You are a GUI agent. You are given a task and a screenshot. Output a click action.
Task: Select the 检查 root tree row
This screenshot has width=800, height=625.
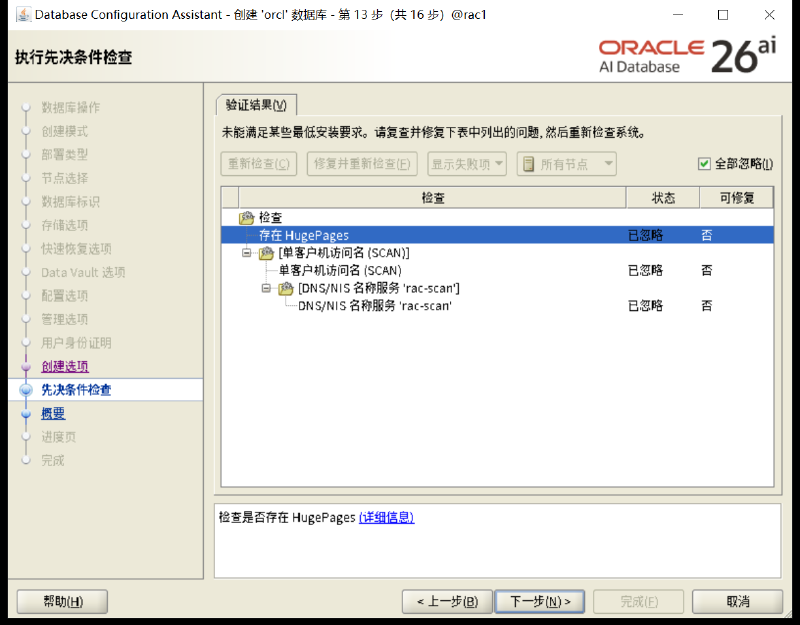[x=497, y=218]
